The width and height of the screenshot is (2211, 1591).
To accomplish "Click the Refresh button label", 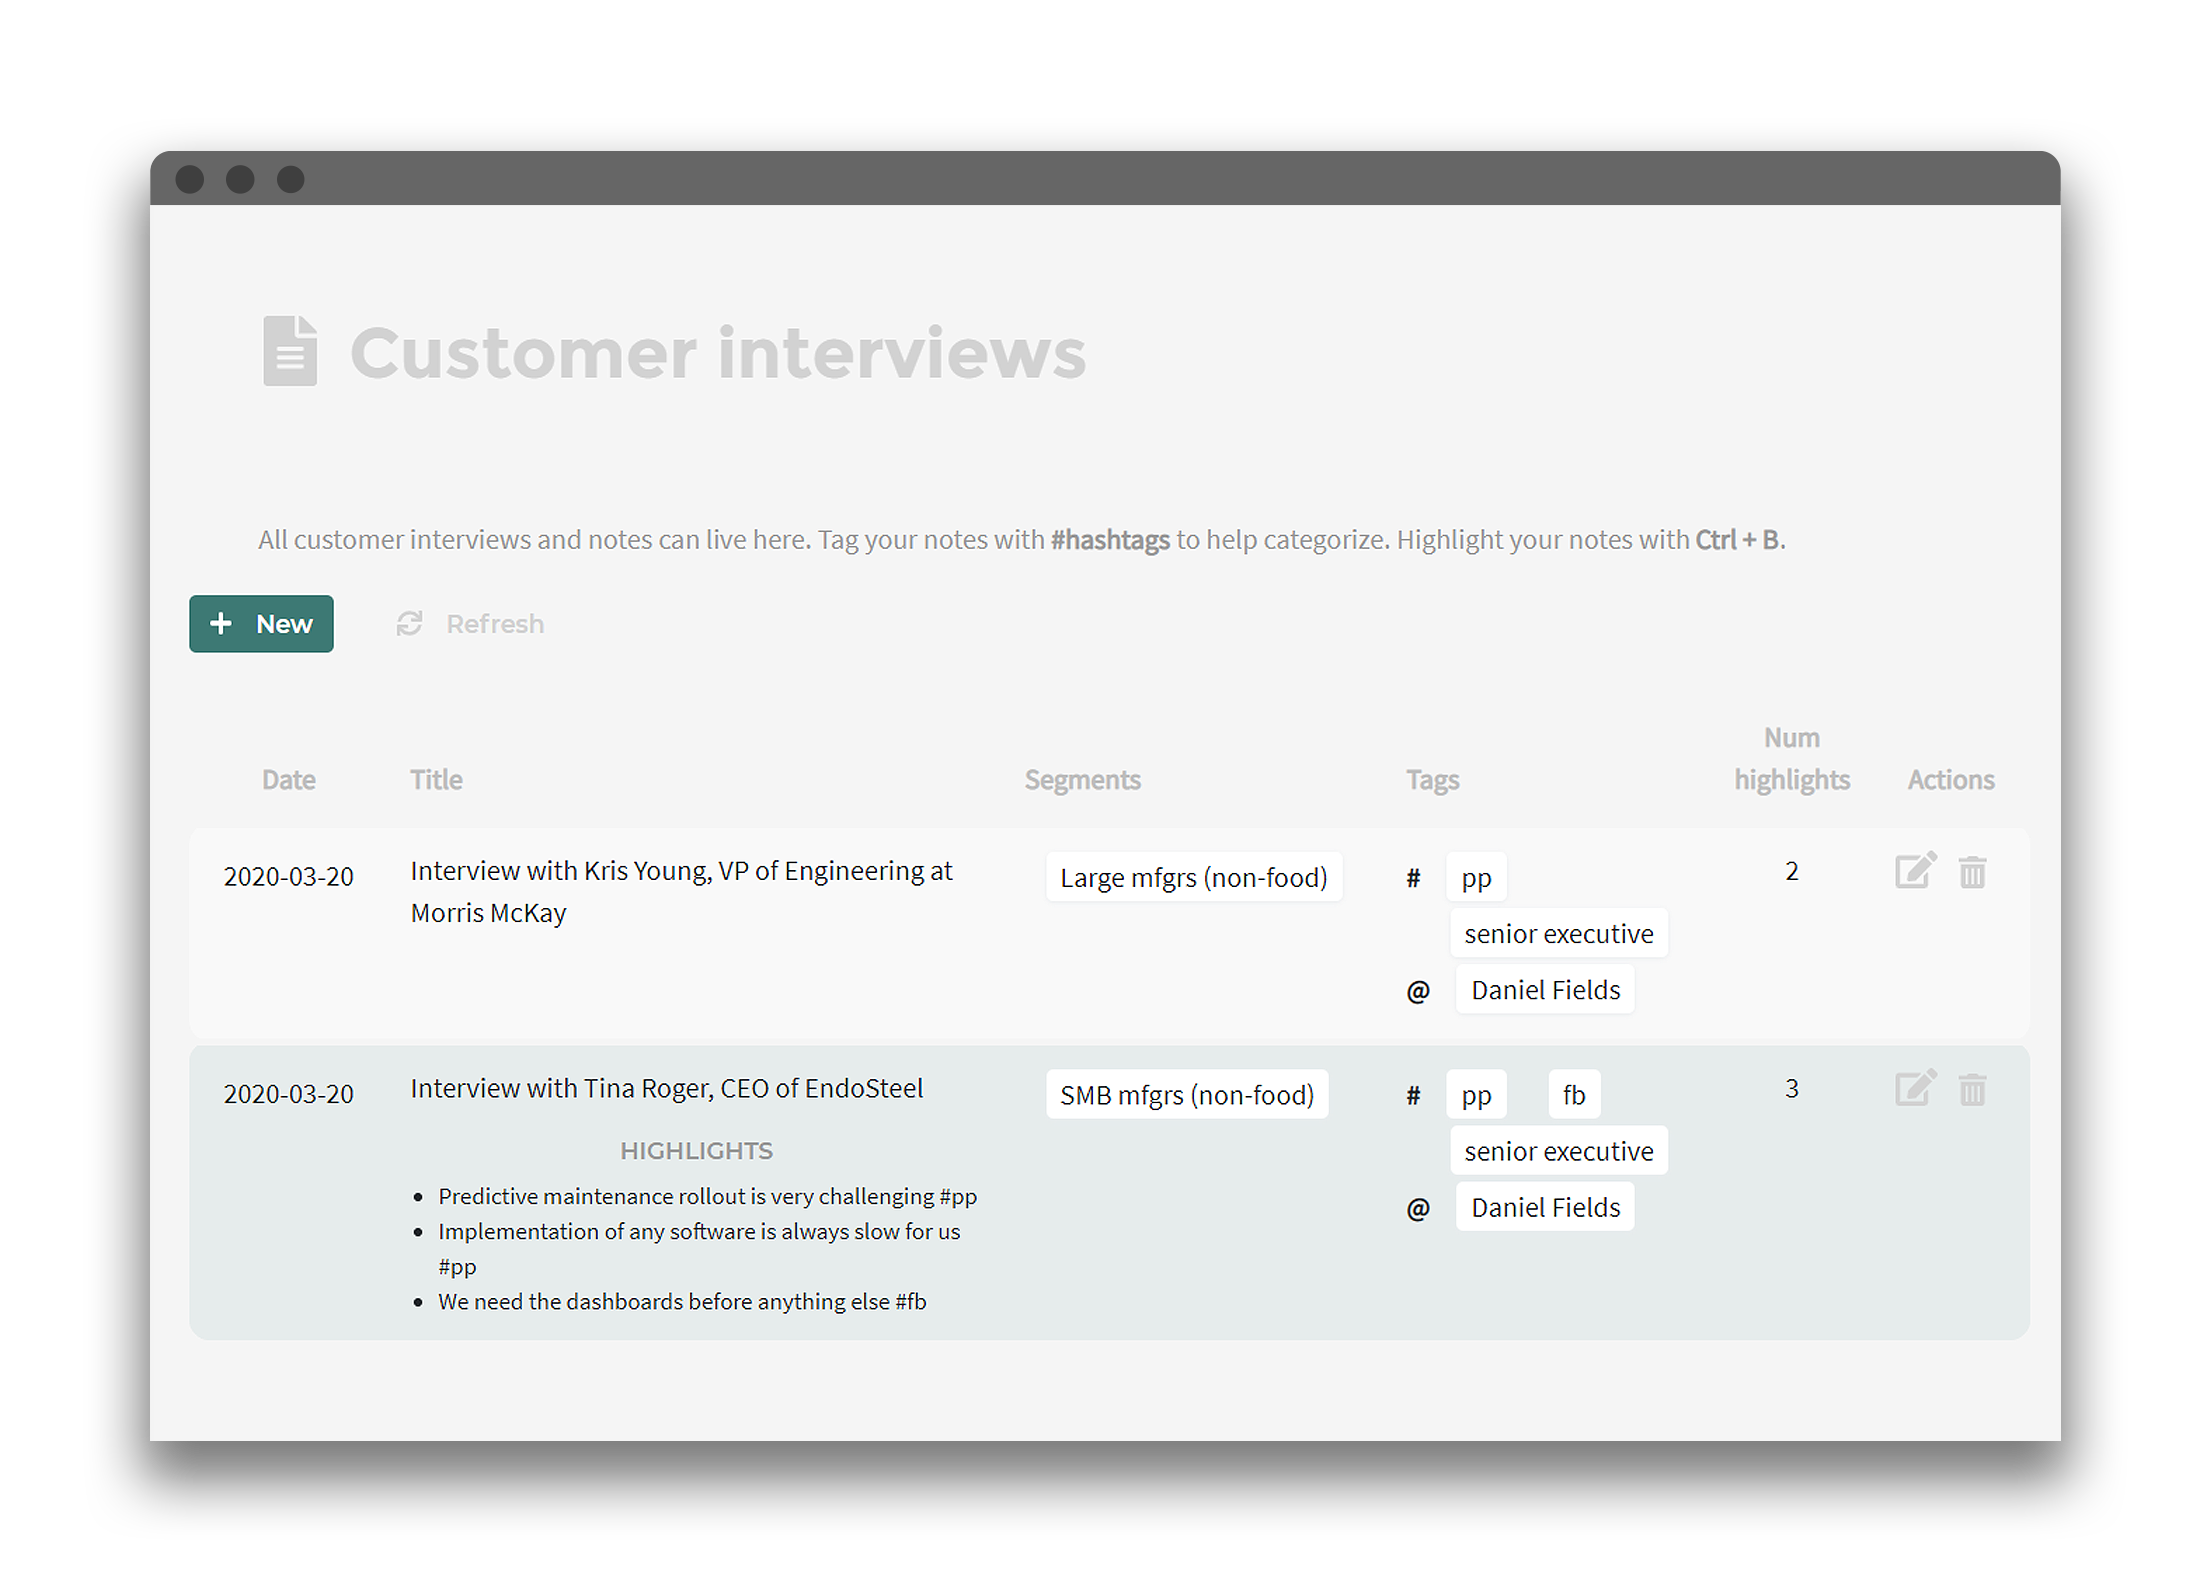I will (x=494, y=623).
